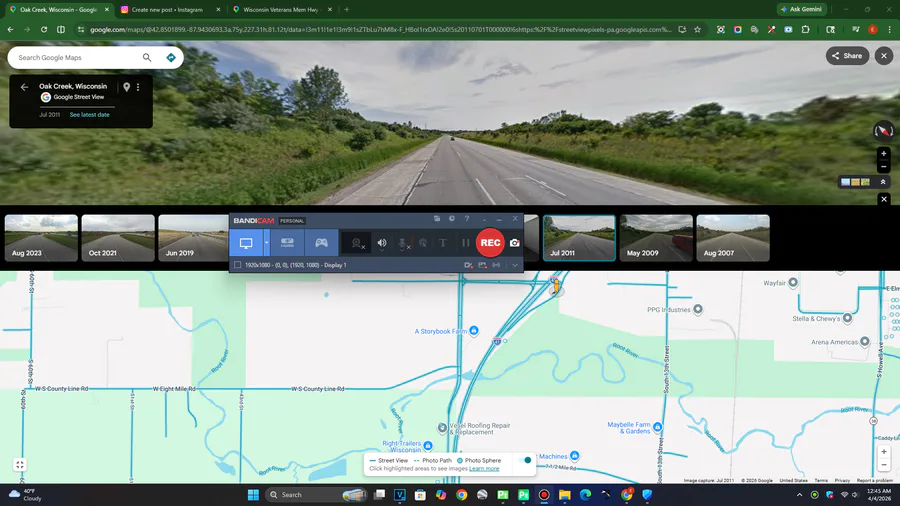Select the Aug 2023 Street View thumbnail

point(41,238)
